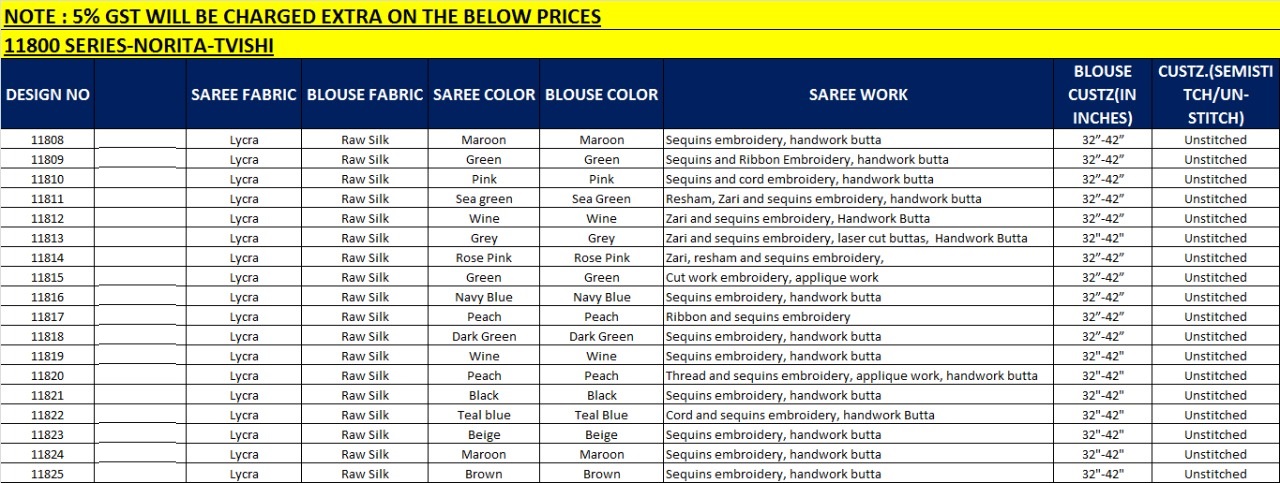Click the SAREE FABRIC column header

click(244, 94)
